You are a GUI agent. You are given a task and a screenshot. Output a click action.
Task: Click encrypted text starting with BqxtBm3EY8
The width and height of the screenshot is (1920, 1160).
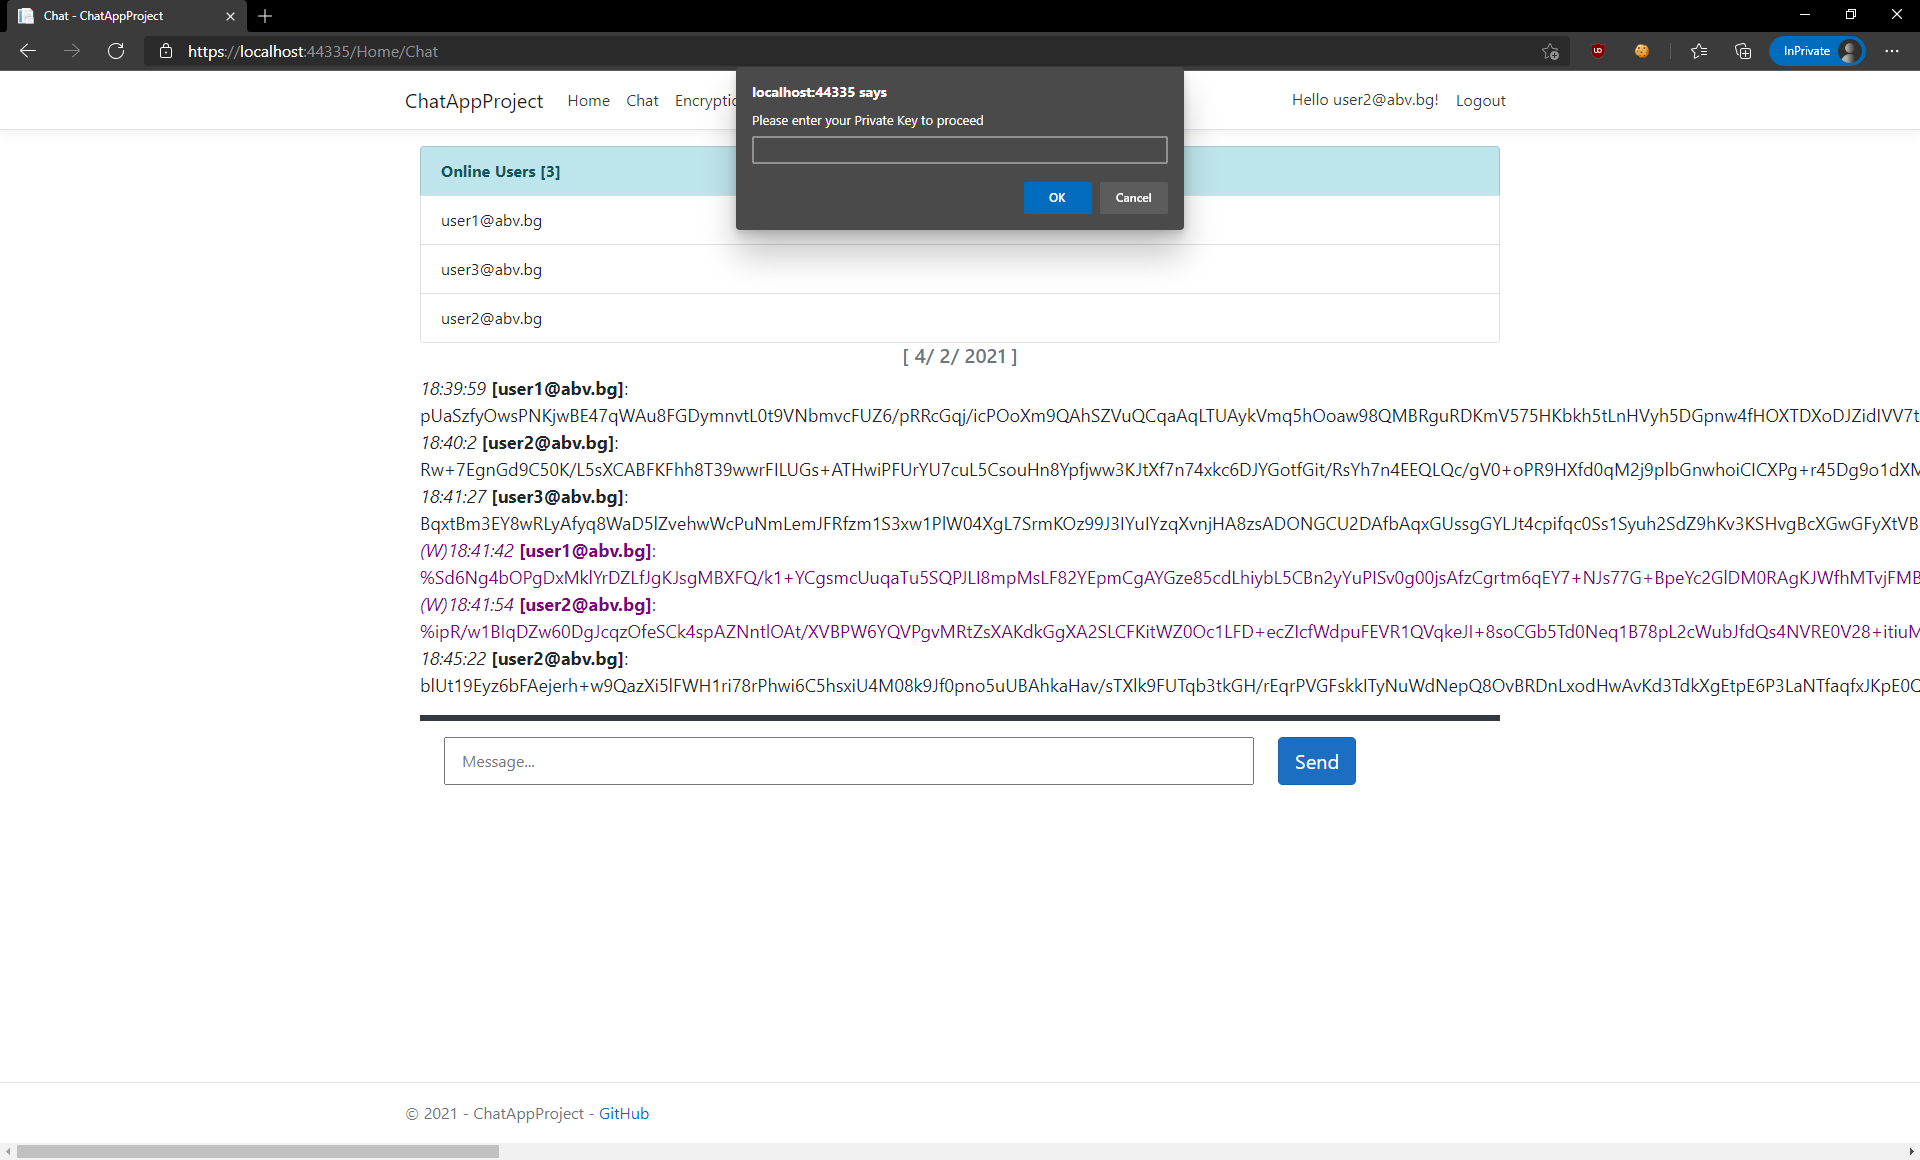[1169, 524]
